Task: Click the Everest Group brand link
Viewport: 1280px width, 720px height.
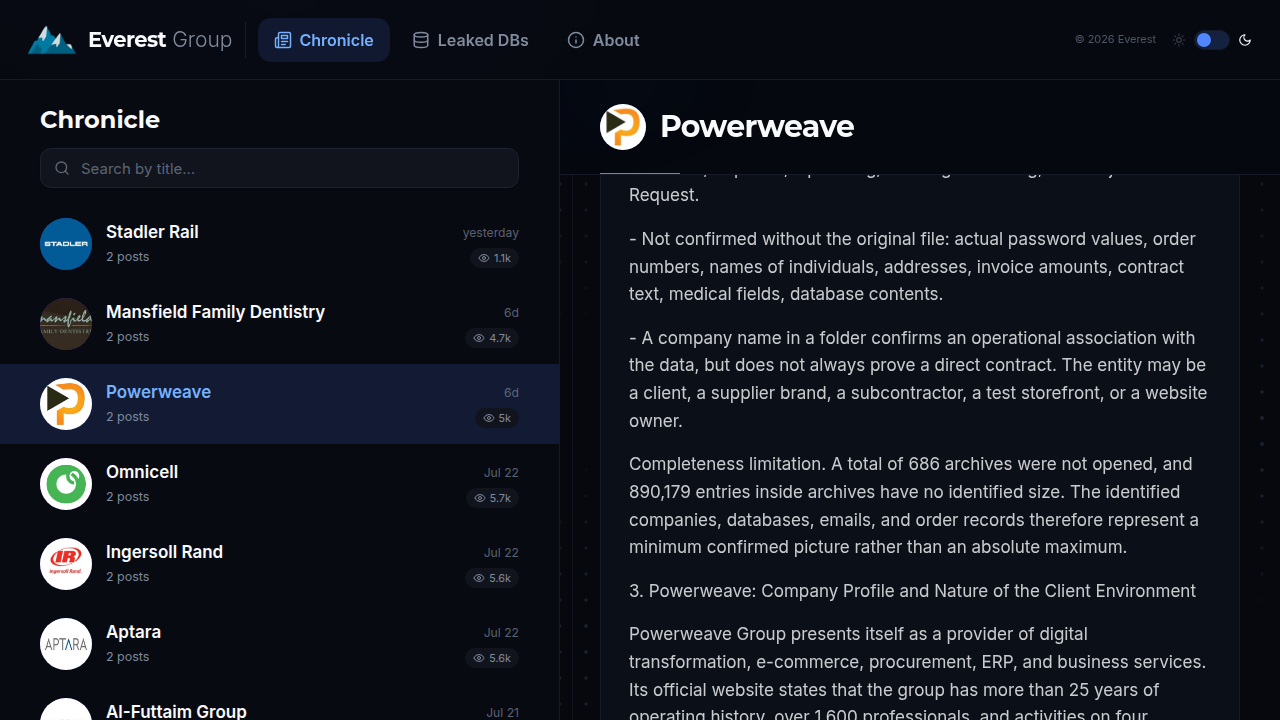Action: [x=130, y=40]
